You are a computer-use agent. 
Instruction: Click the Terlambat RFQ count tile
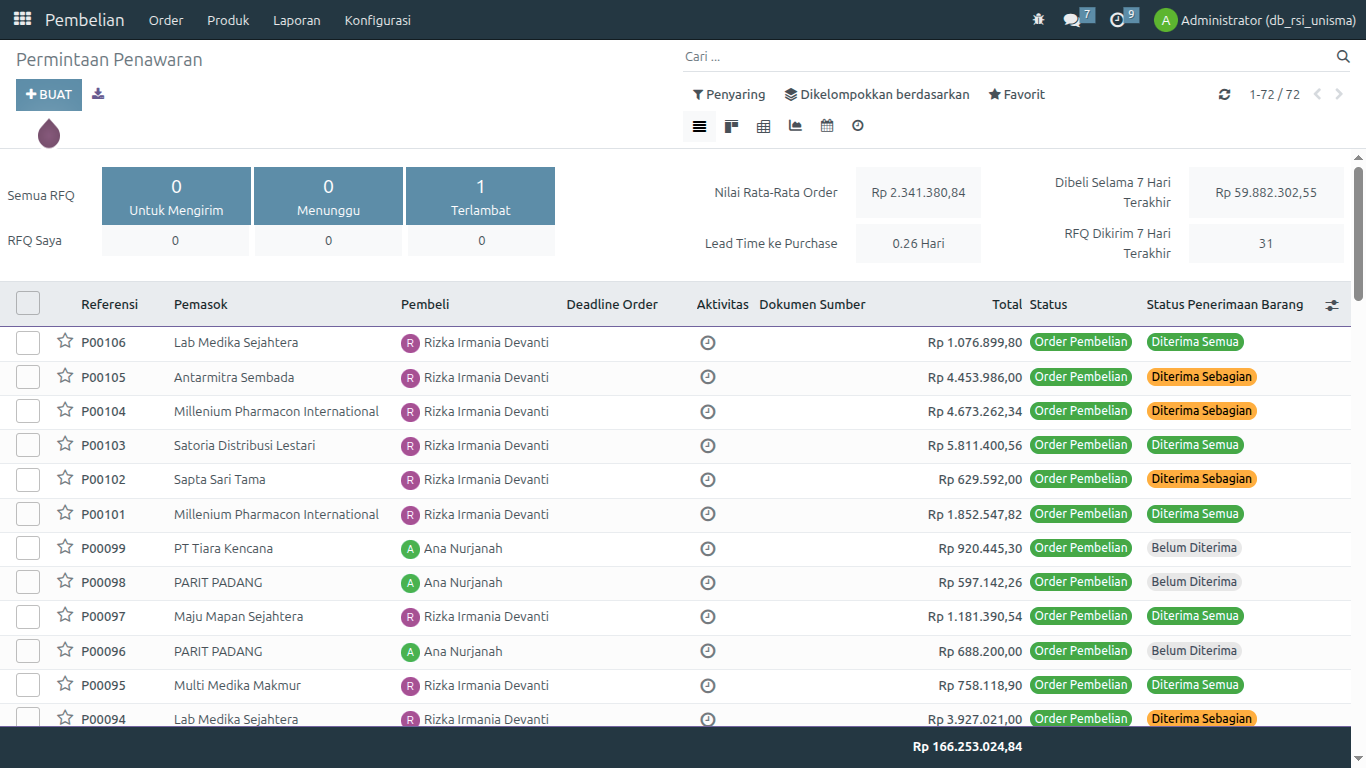480,196
